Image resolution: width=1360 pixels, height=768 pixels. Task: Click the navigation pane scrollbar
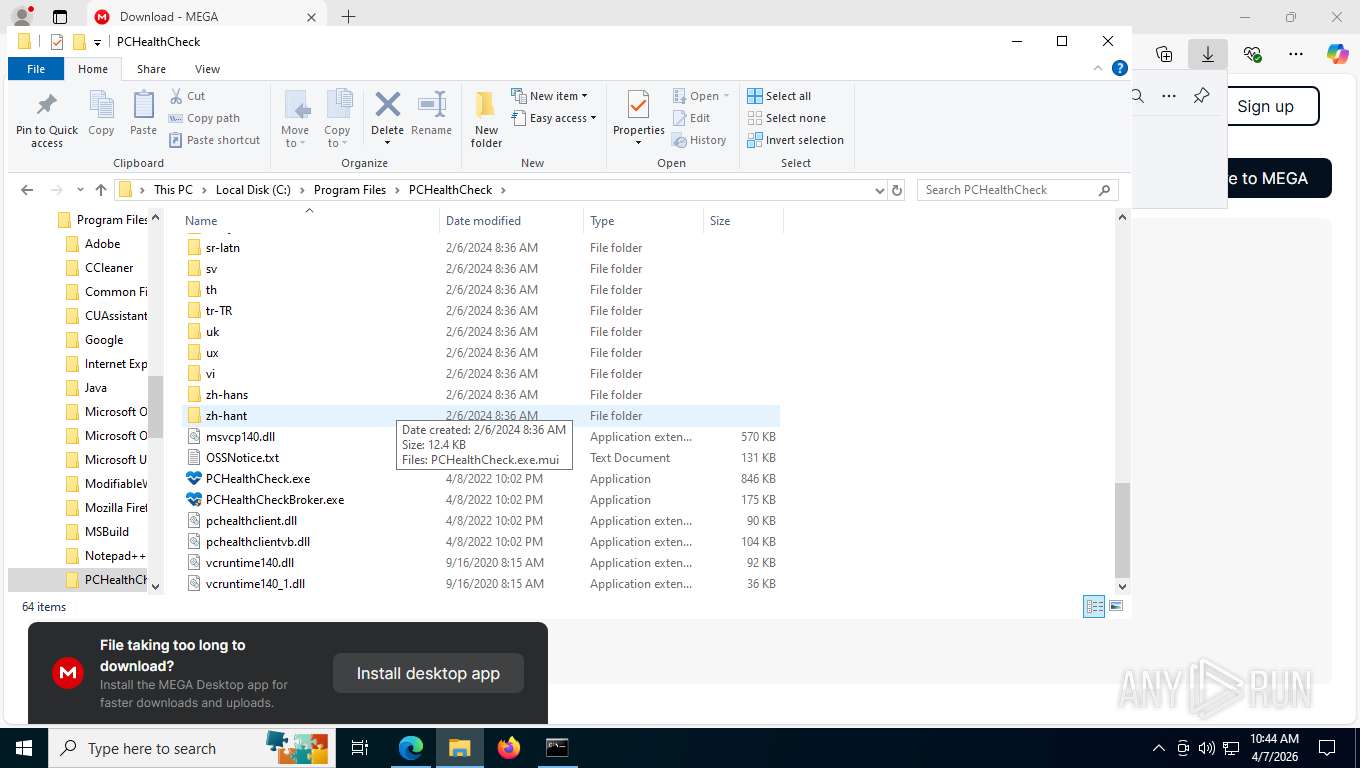[x=155, y=406]
